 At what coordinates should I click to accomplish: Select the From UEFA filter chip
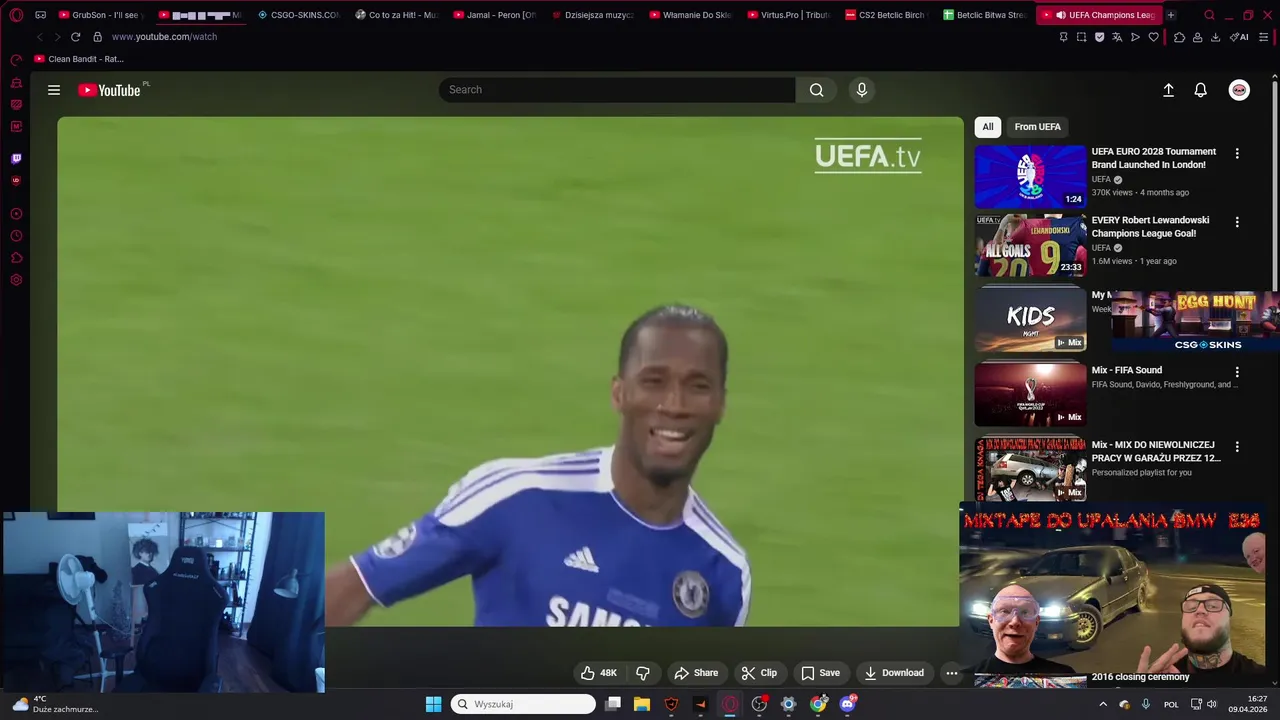(1038, 127)
